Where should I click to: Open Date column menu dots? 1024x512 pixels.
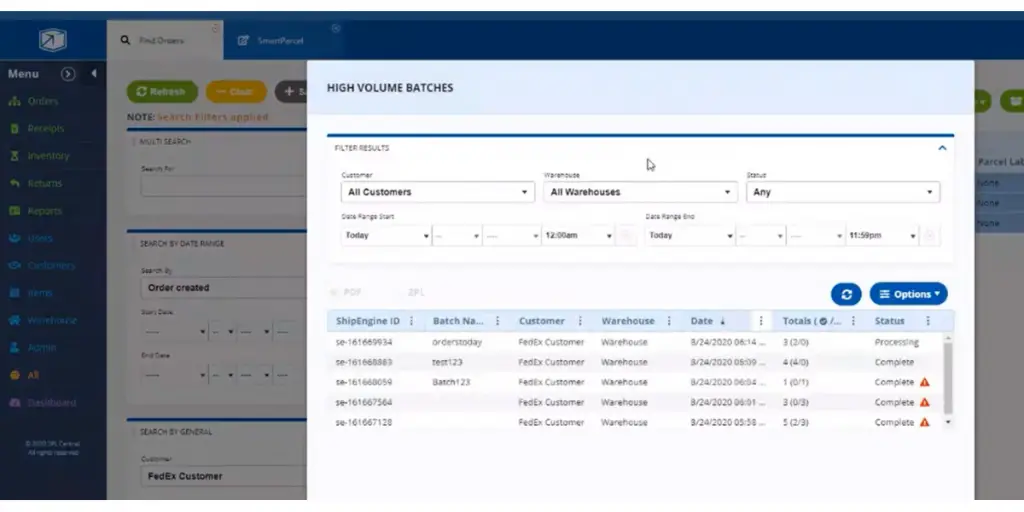tap(760, 321)
